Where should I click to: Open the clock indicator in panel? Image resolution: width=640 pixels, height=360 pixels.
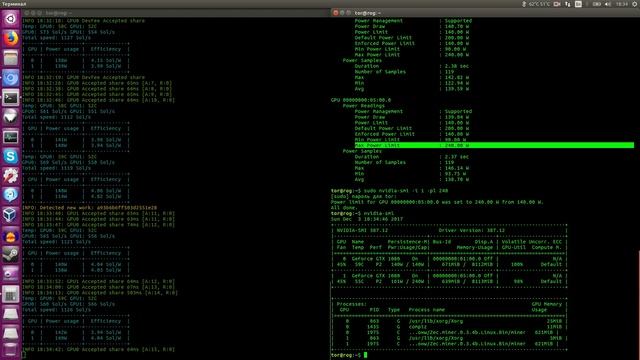[x=622, y=4]
